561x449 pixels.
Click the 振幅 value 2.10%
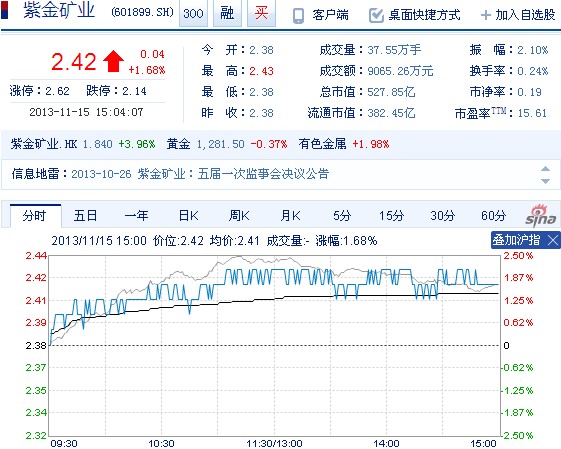tap(533, 50)
